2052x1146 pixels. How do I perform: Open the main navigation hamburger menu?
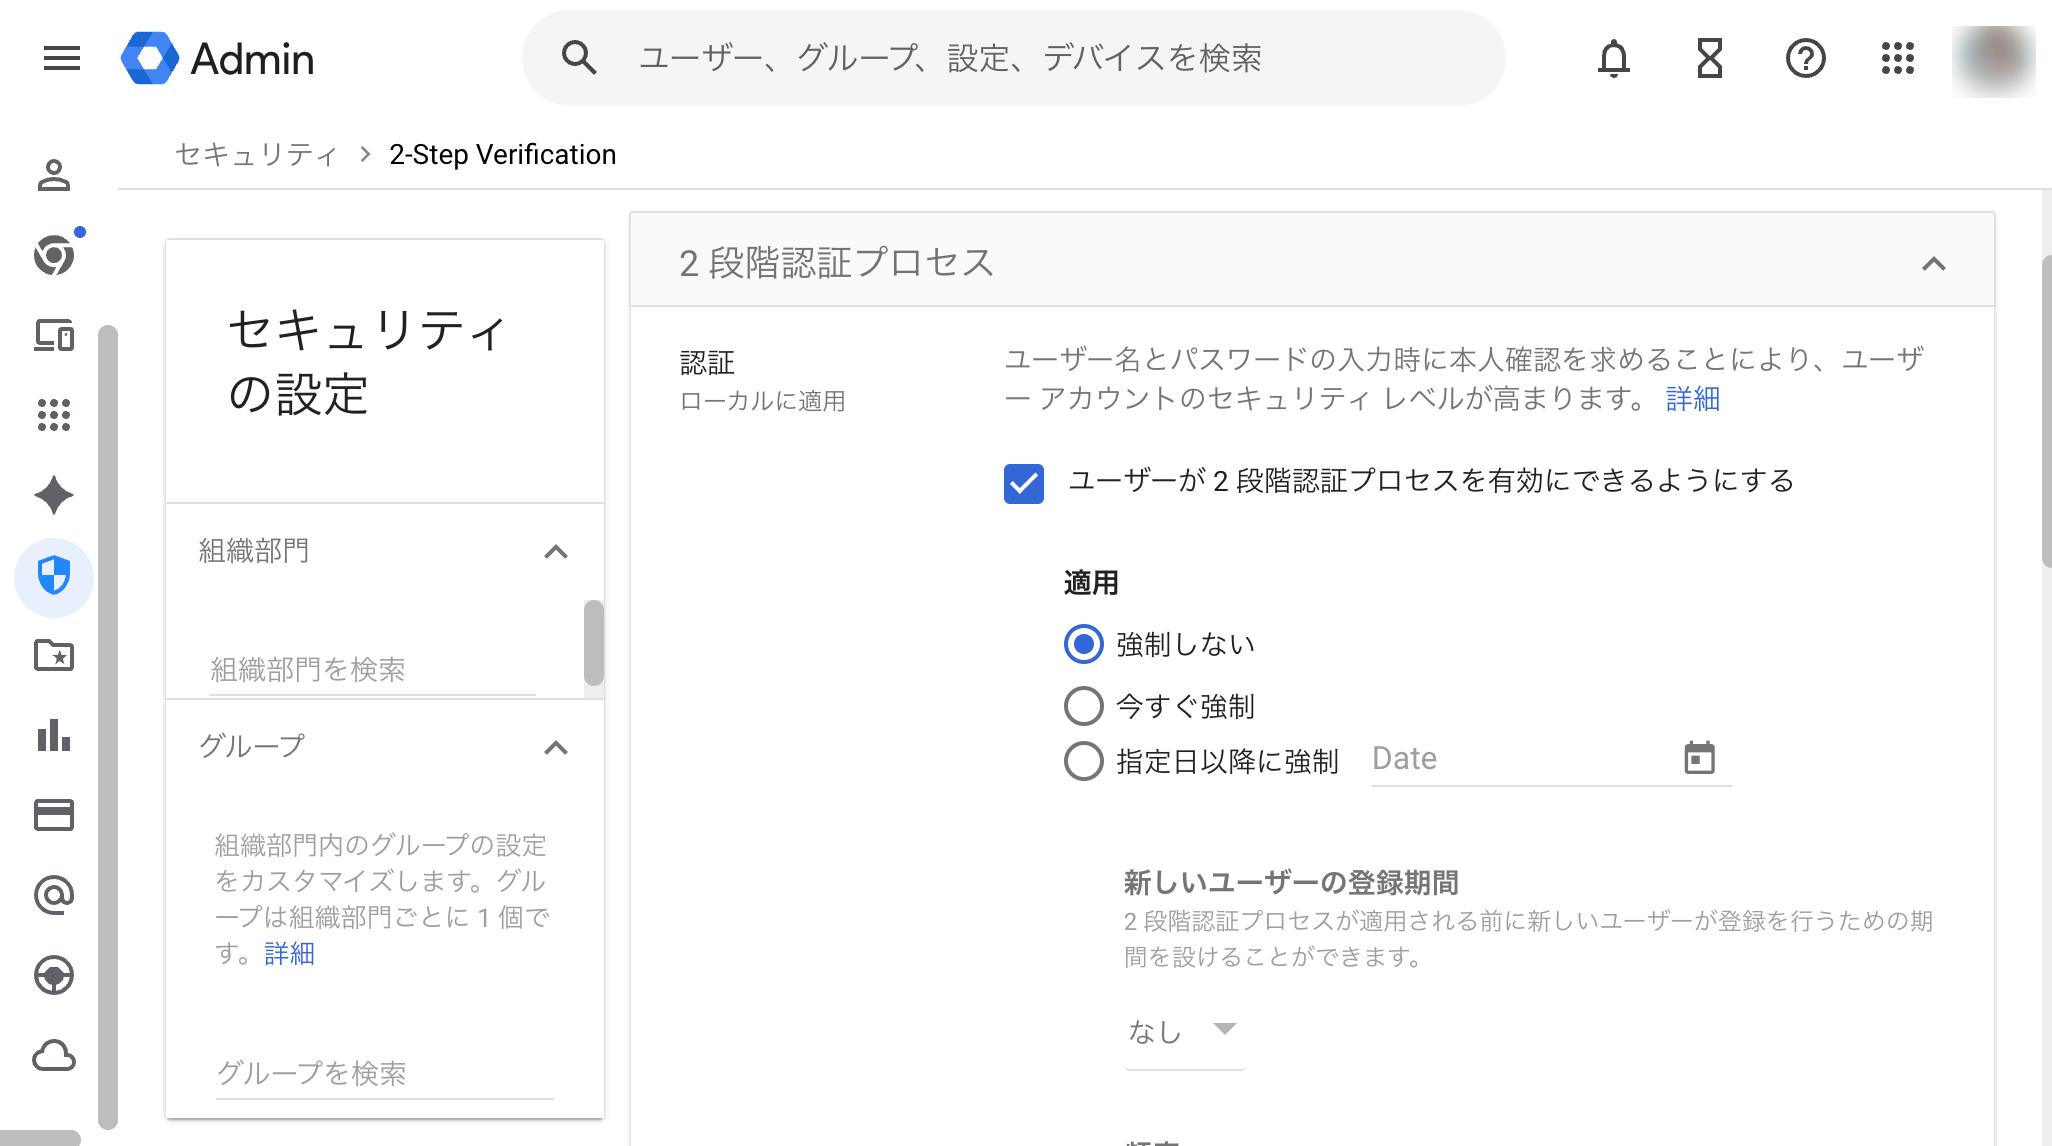pyautogui.click(x=60, y=59)
